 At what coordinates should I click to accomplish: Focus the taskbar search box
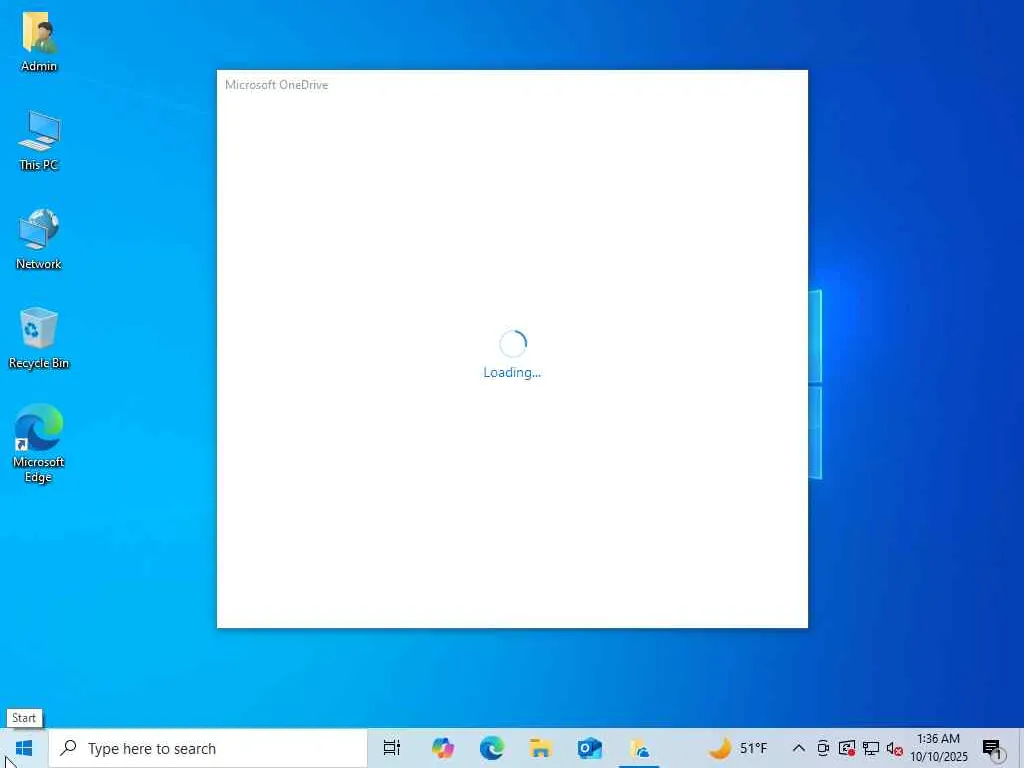(x=208, y=748)
